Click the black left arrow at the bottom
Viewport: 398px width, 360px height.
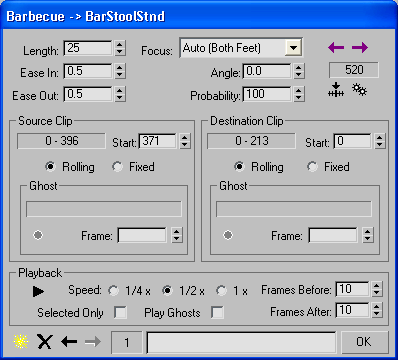pos(69,342)
